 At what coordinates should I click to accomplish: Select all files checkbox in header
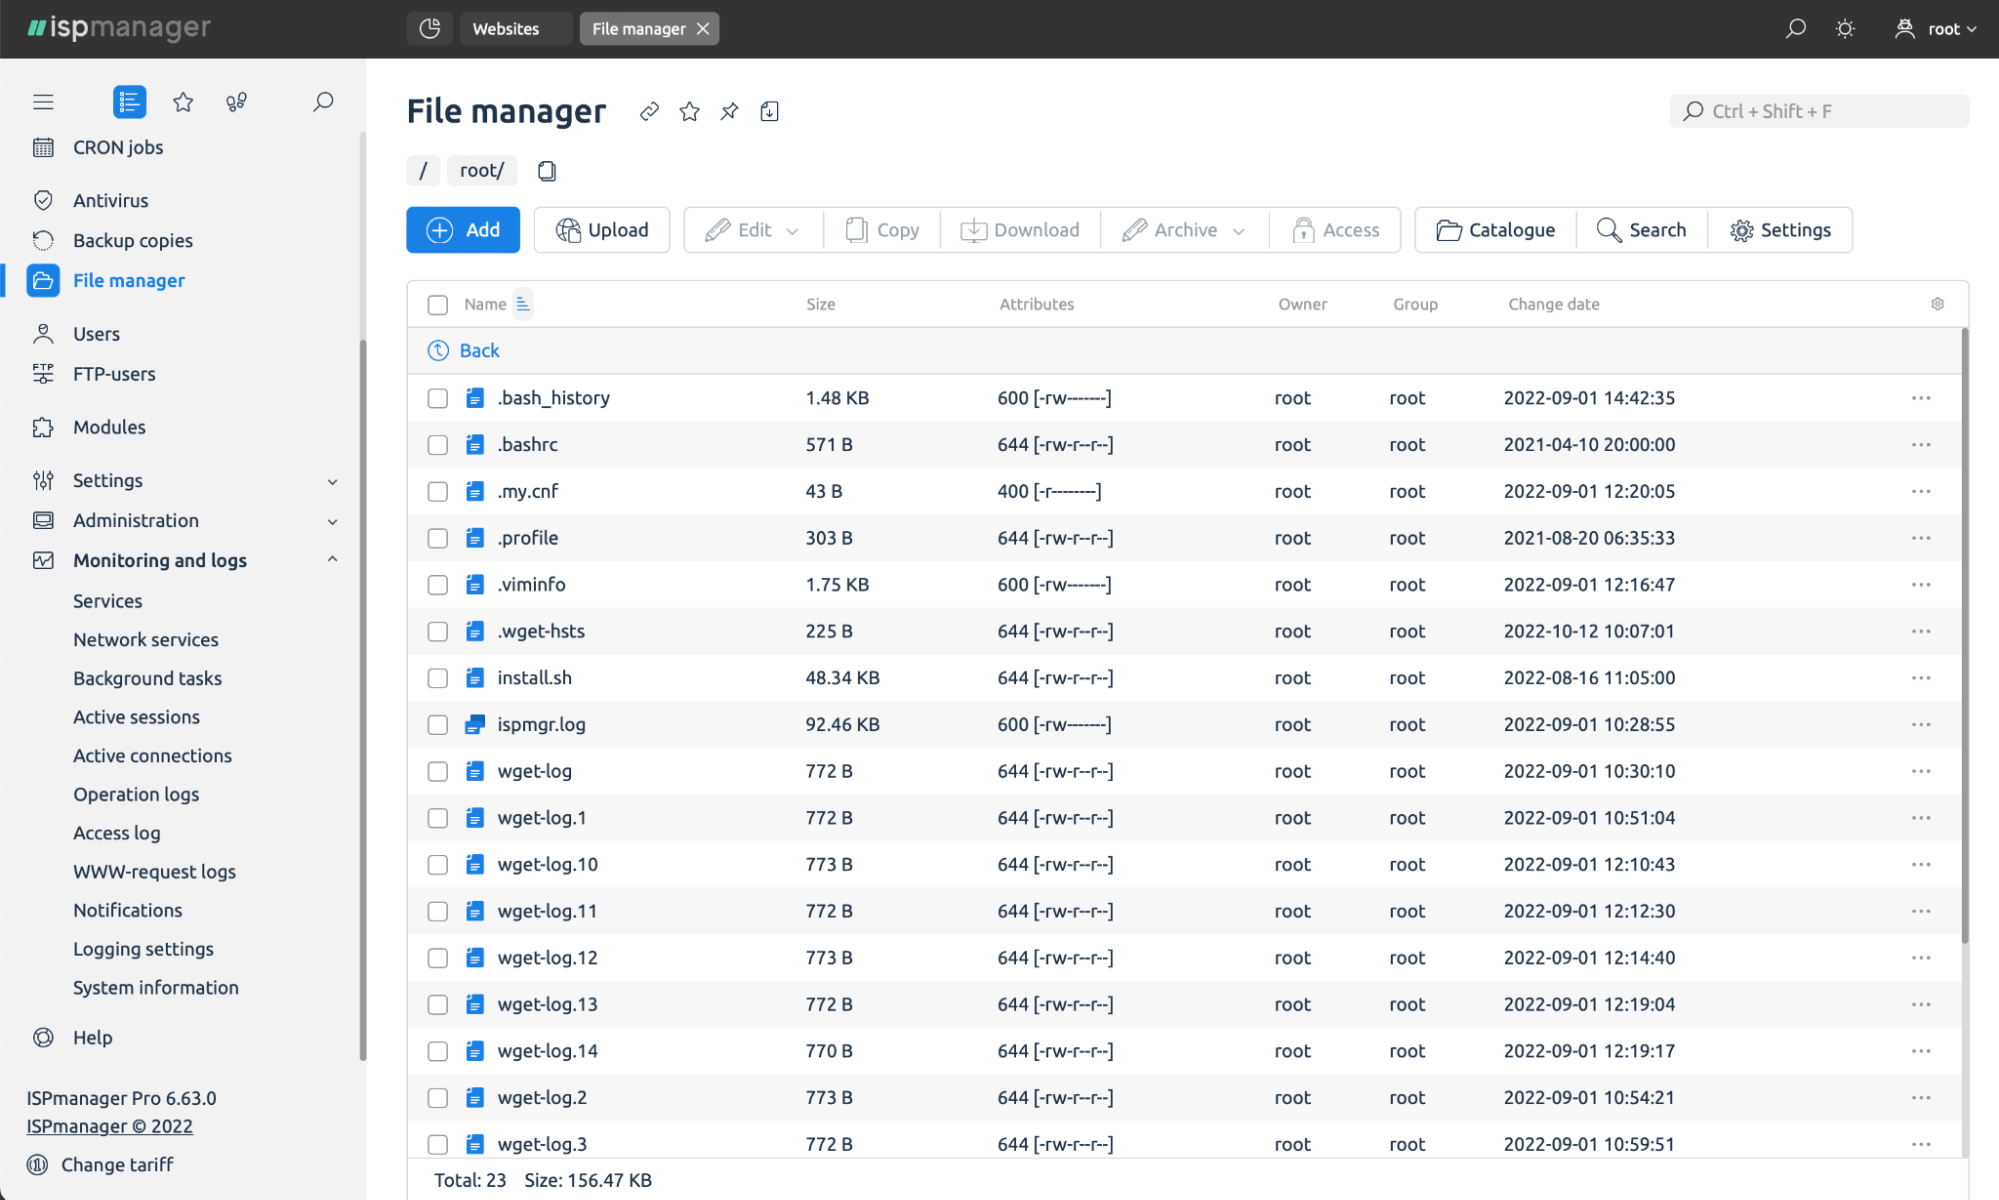(438, 304)
